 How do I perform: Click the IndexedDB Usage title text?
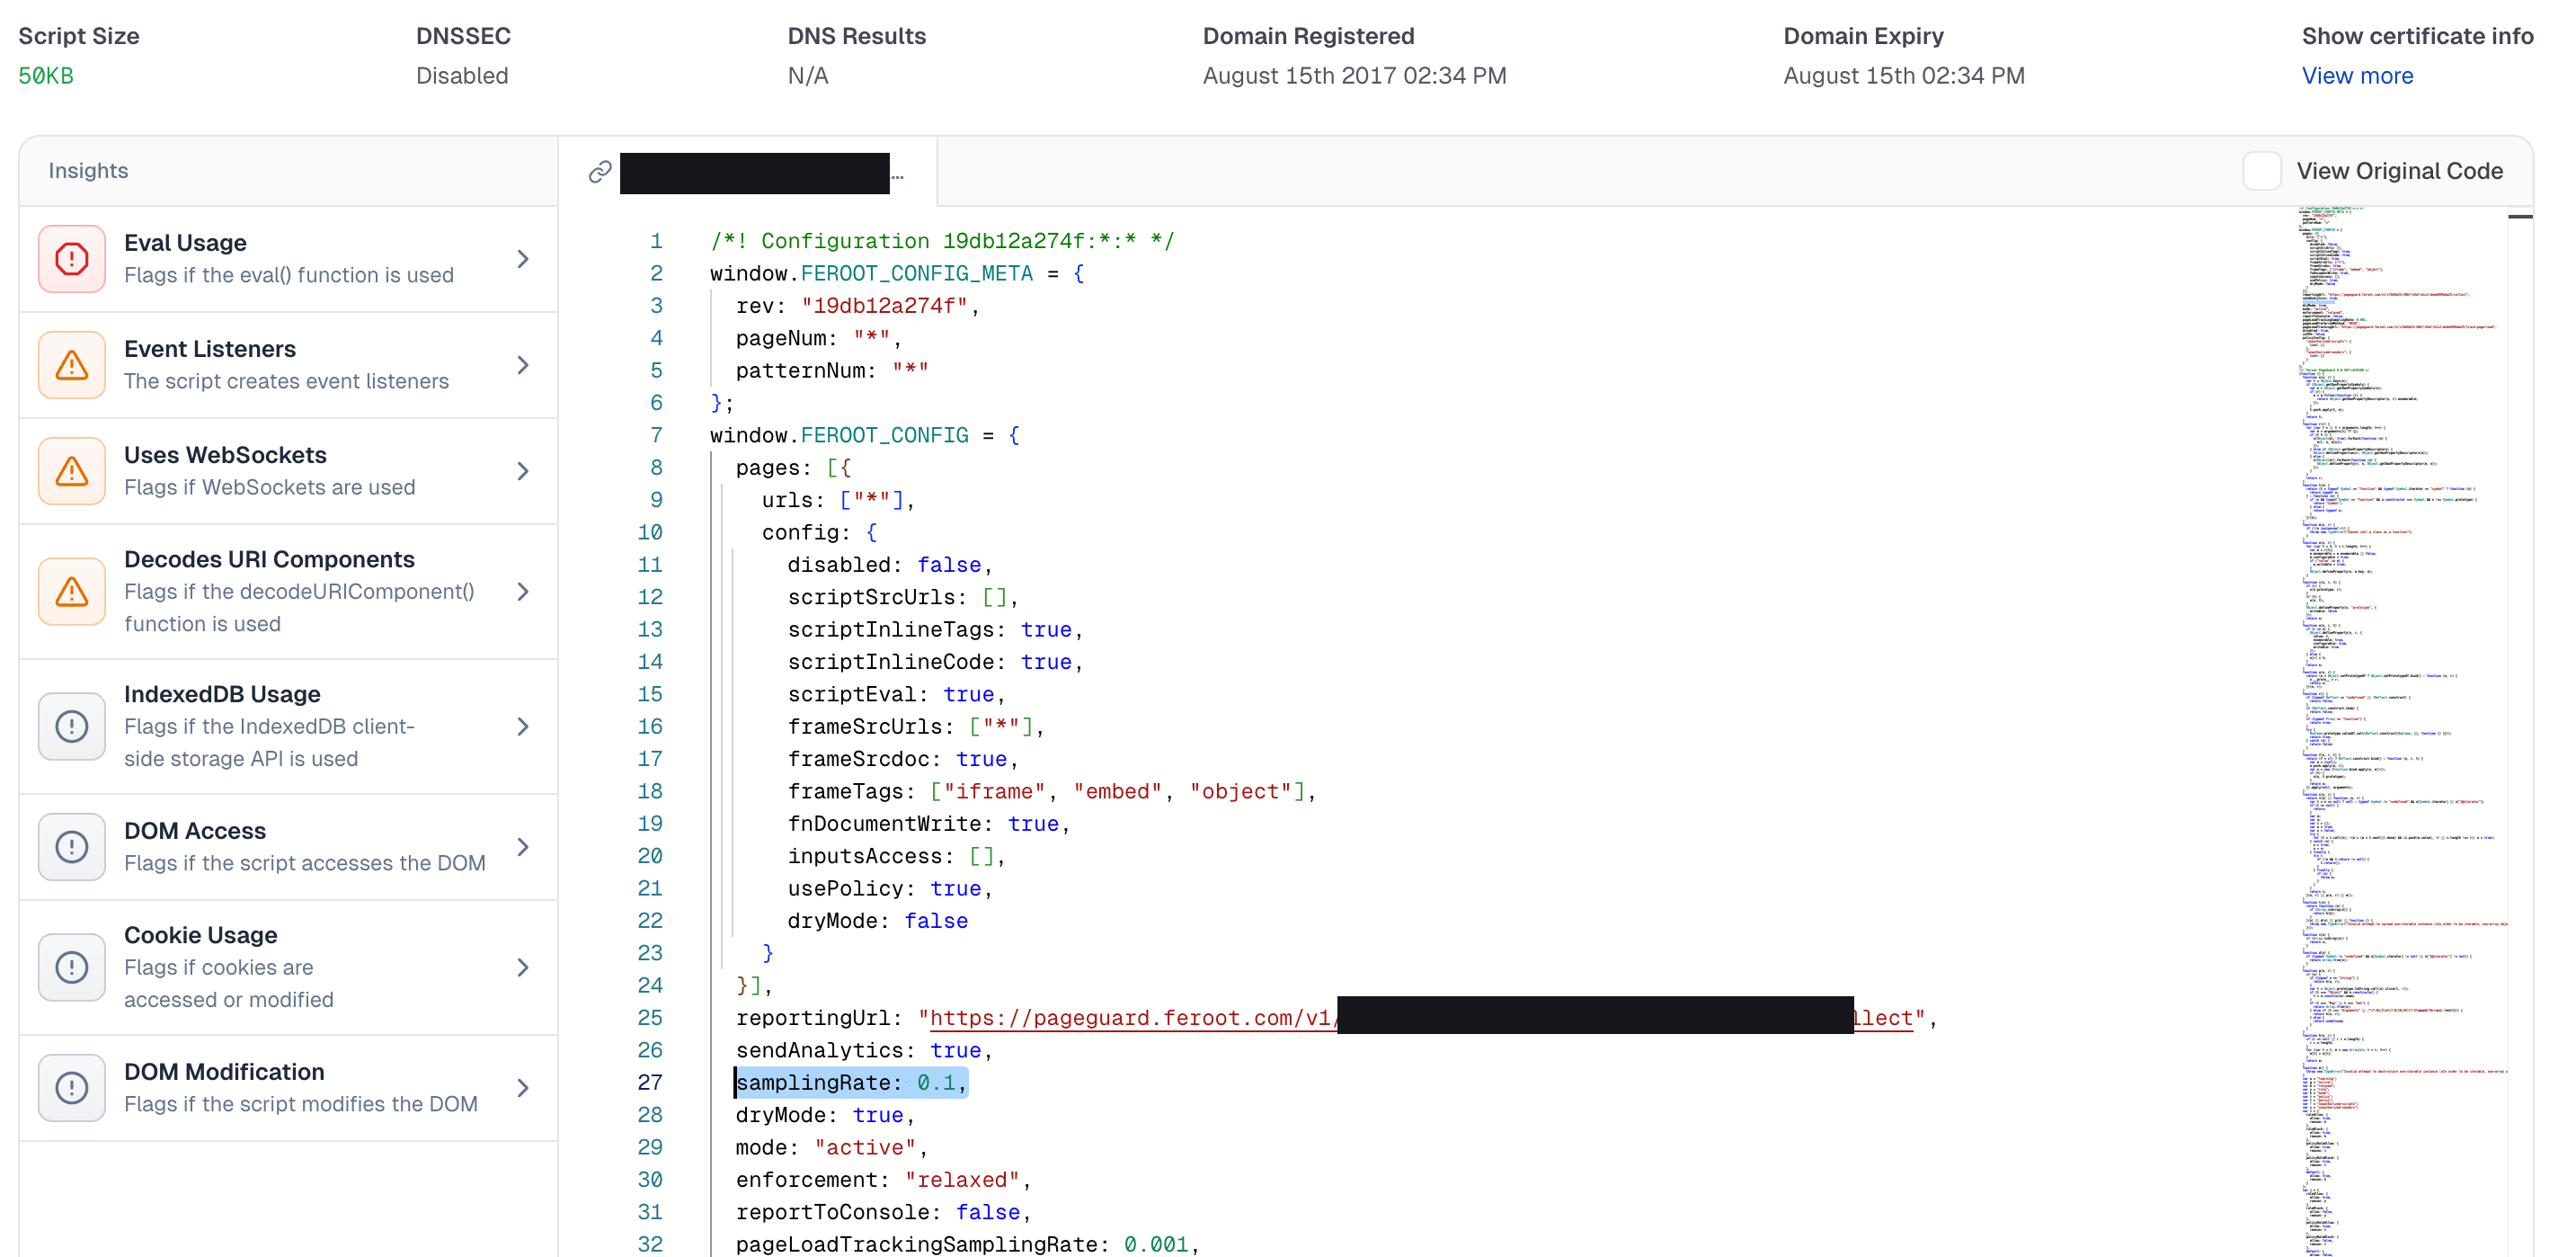222,694
